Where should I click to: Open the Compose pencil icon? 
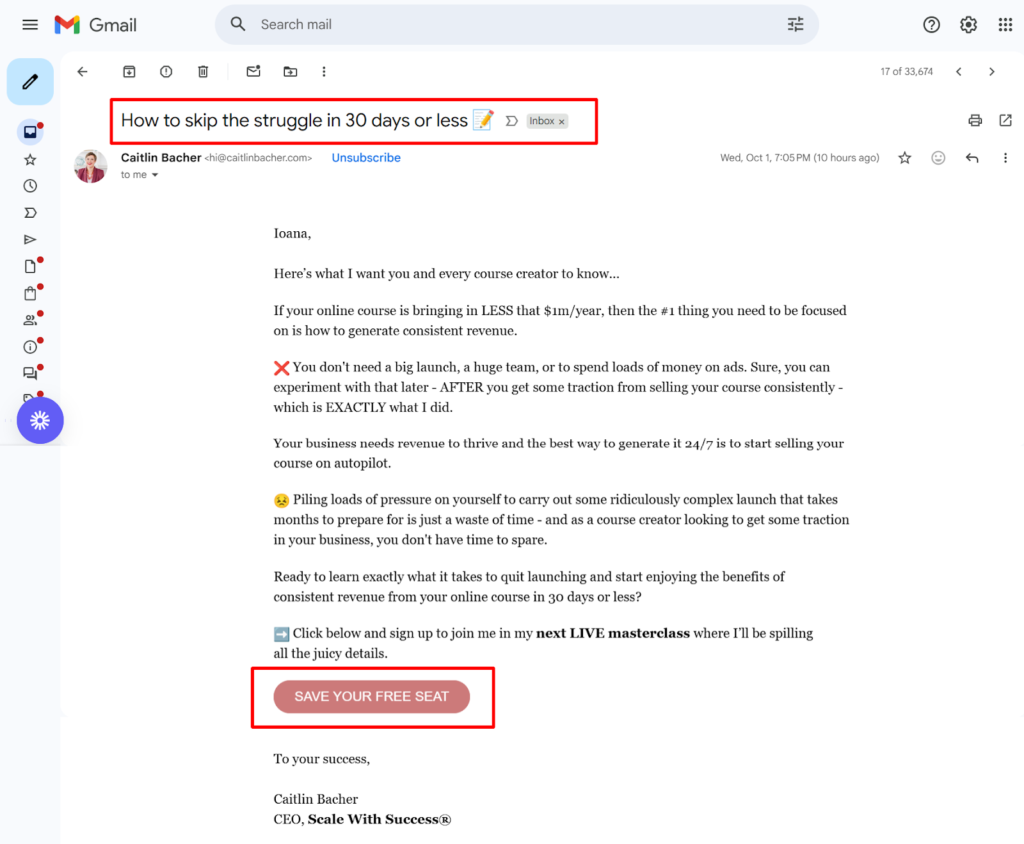coord(30,81)
